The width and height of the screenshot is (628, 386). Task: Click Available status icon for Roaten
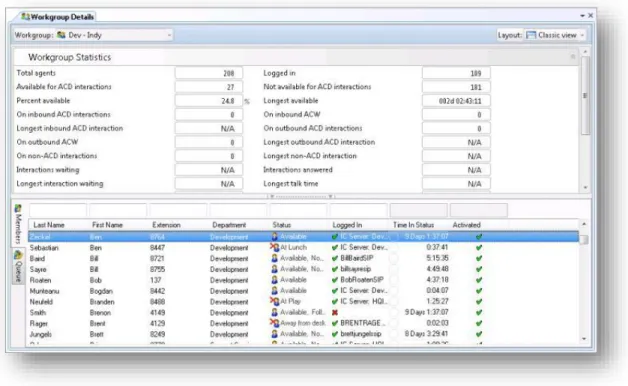[274, 280]
